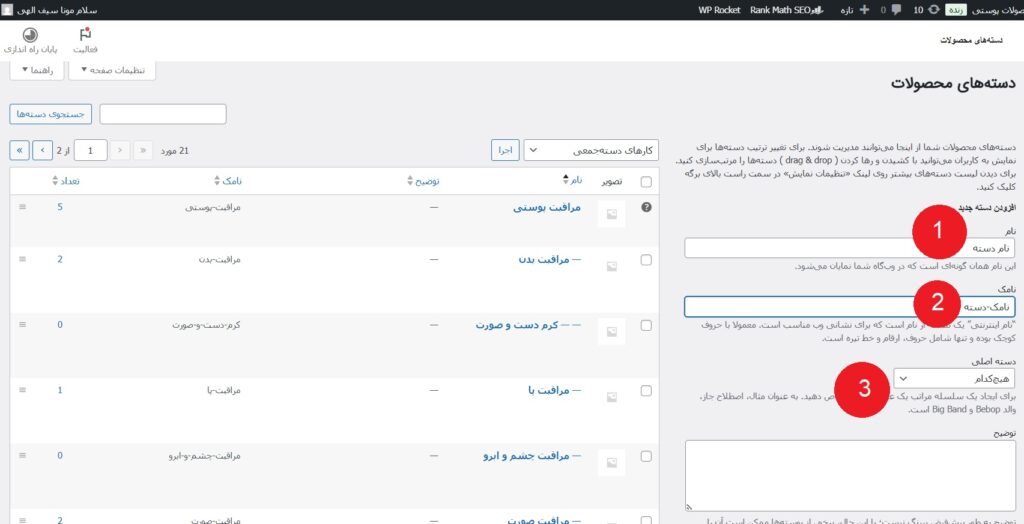Open the دسته اصلی parent category dropdown
This screenshot has height=524, width=1024.
(953, 378)
